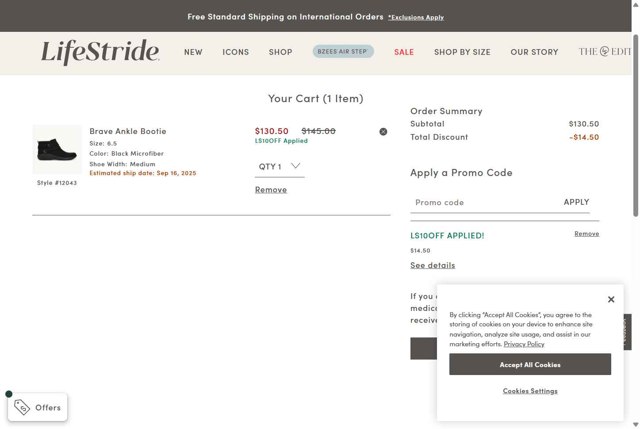
Task: Click the Subtotal $130.50 value
Action: [x=584, y=124]
